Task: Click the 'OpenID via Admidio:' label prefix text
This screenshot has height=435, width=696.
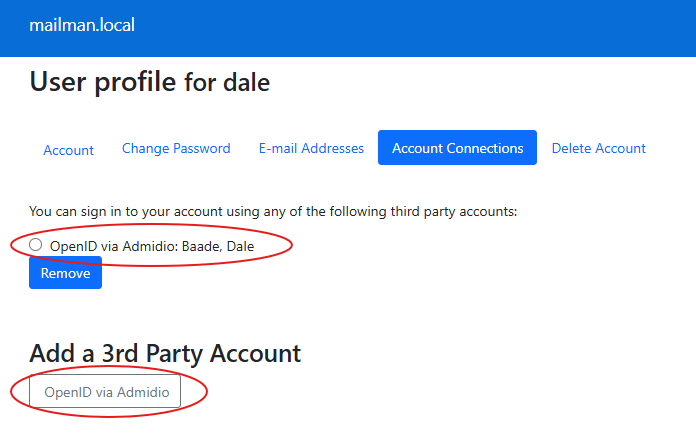Action: 113,246
